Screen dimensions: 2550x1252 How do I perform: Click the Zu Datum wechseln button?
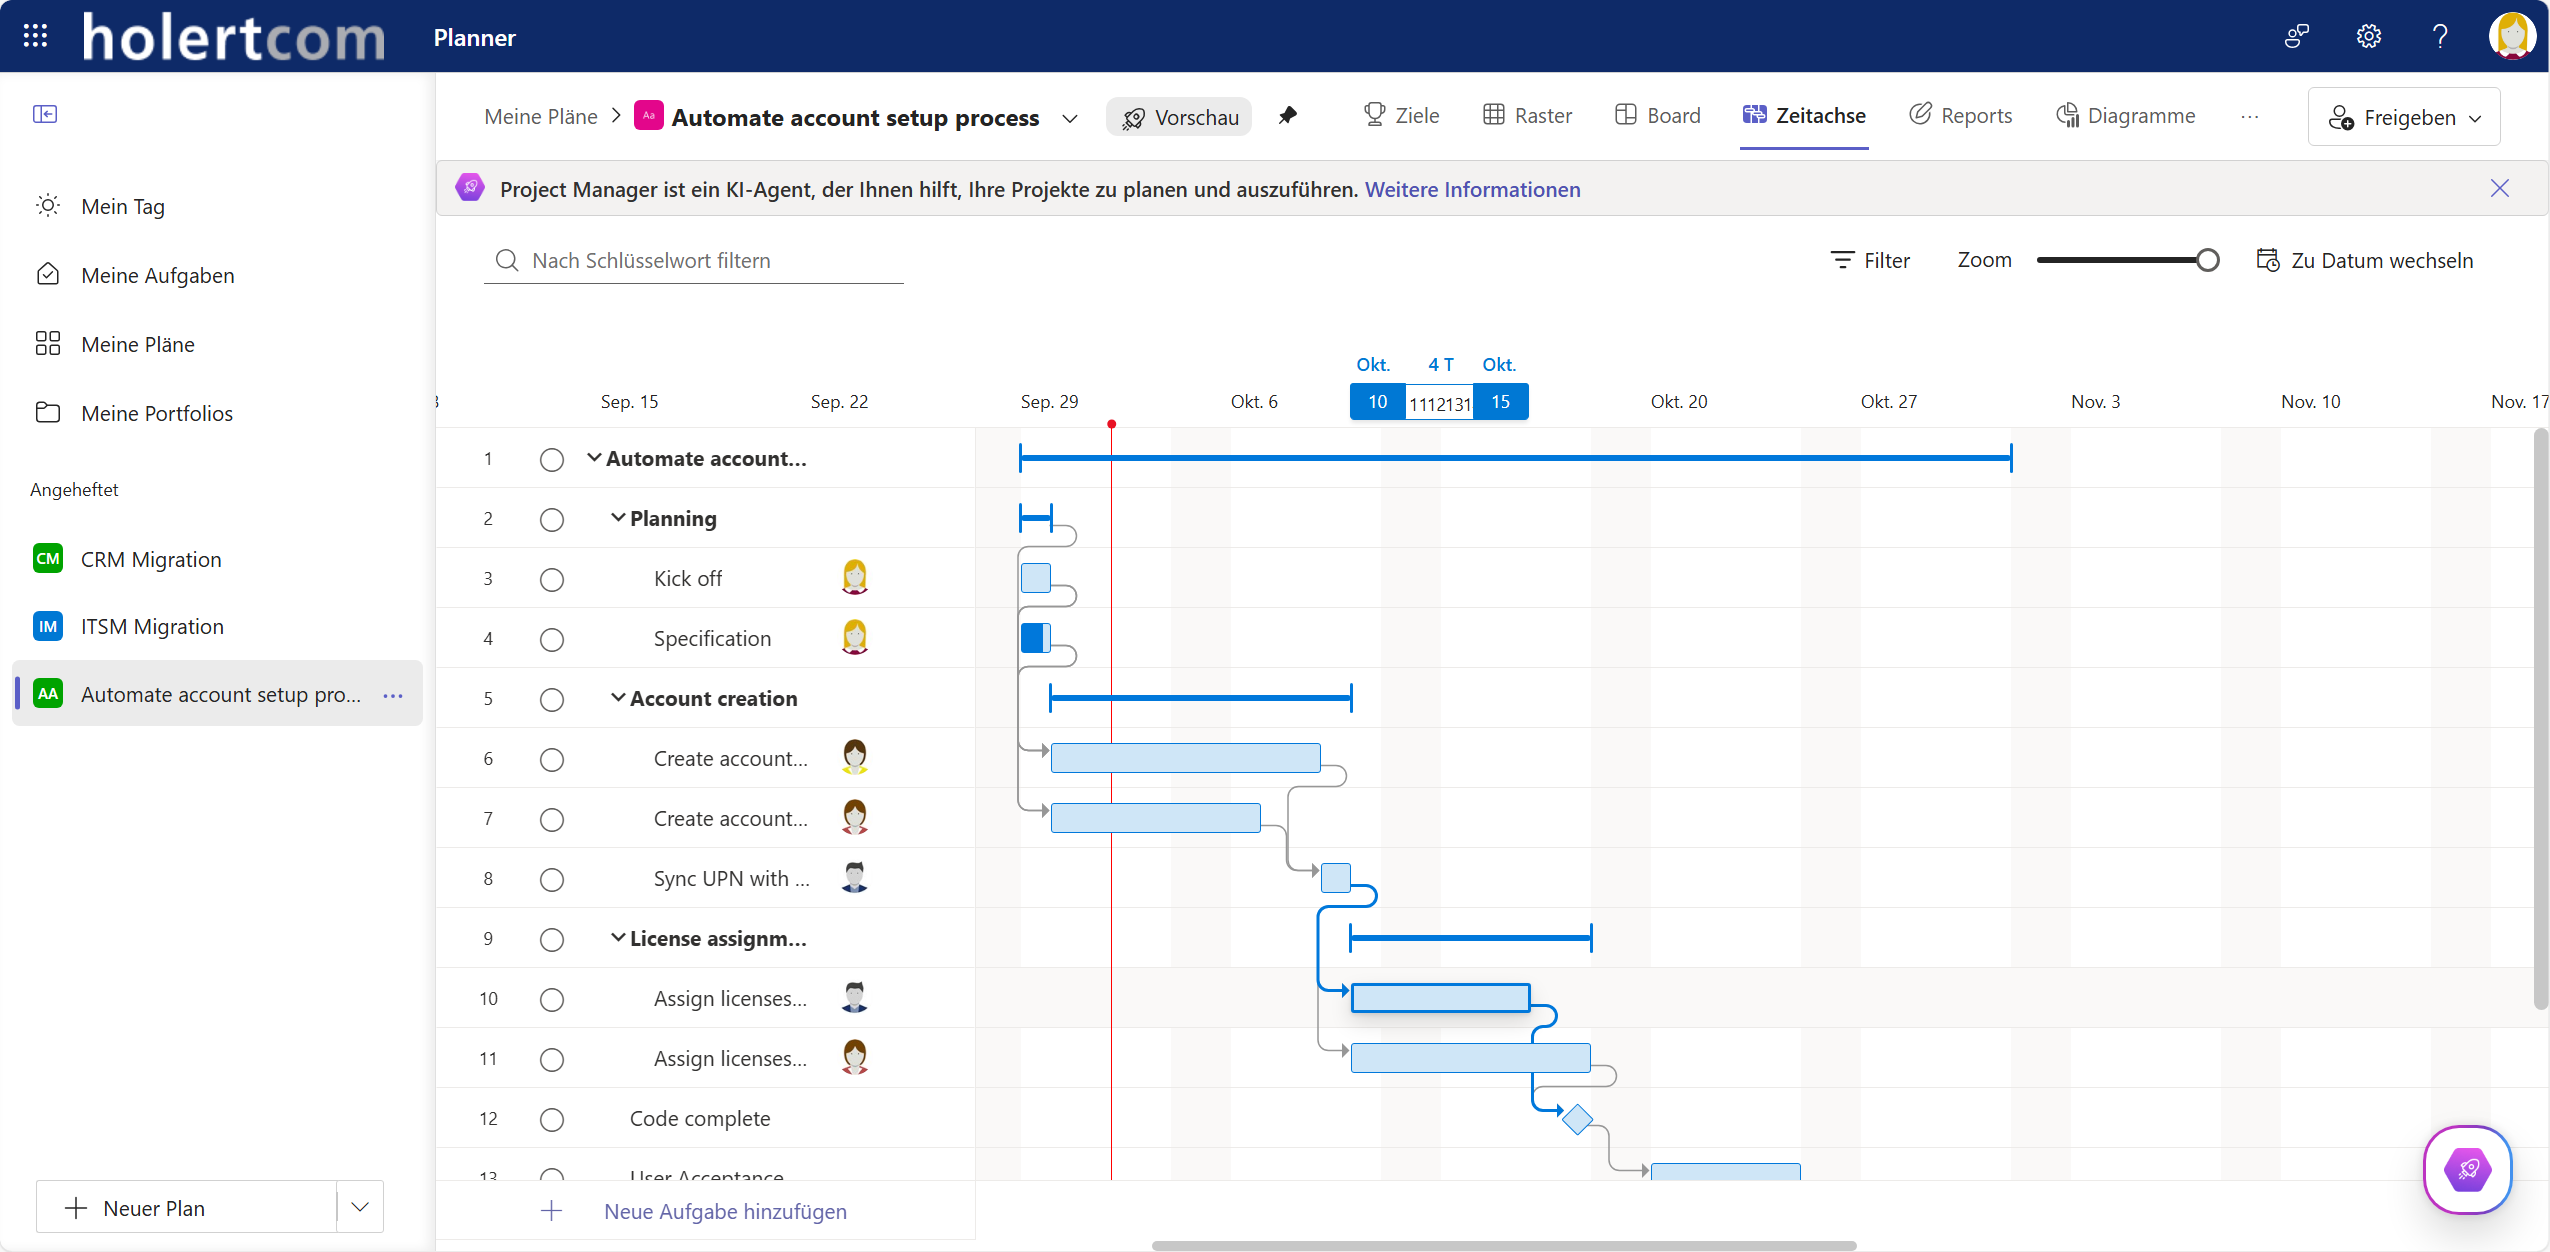coord(2365,261)
